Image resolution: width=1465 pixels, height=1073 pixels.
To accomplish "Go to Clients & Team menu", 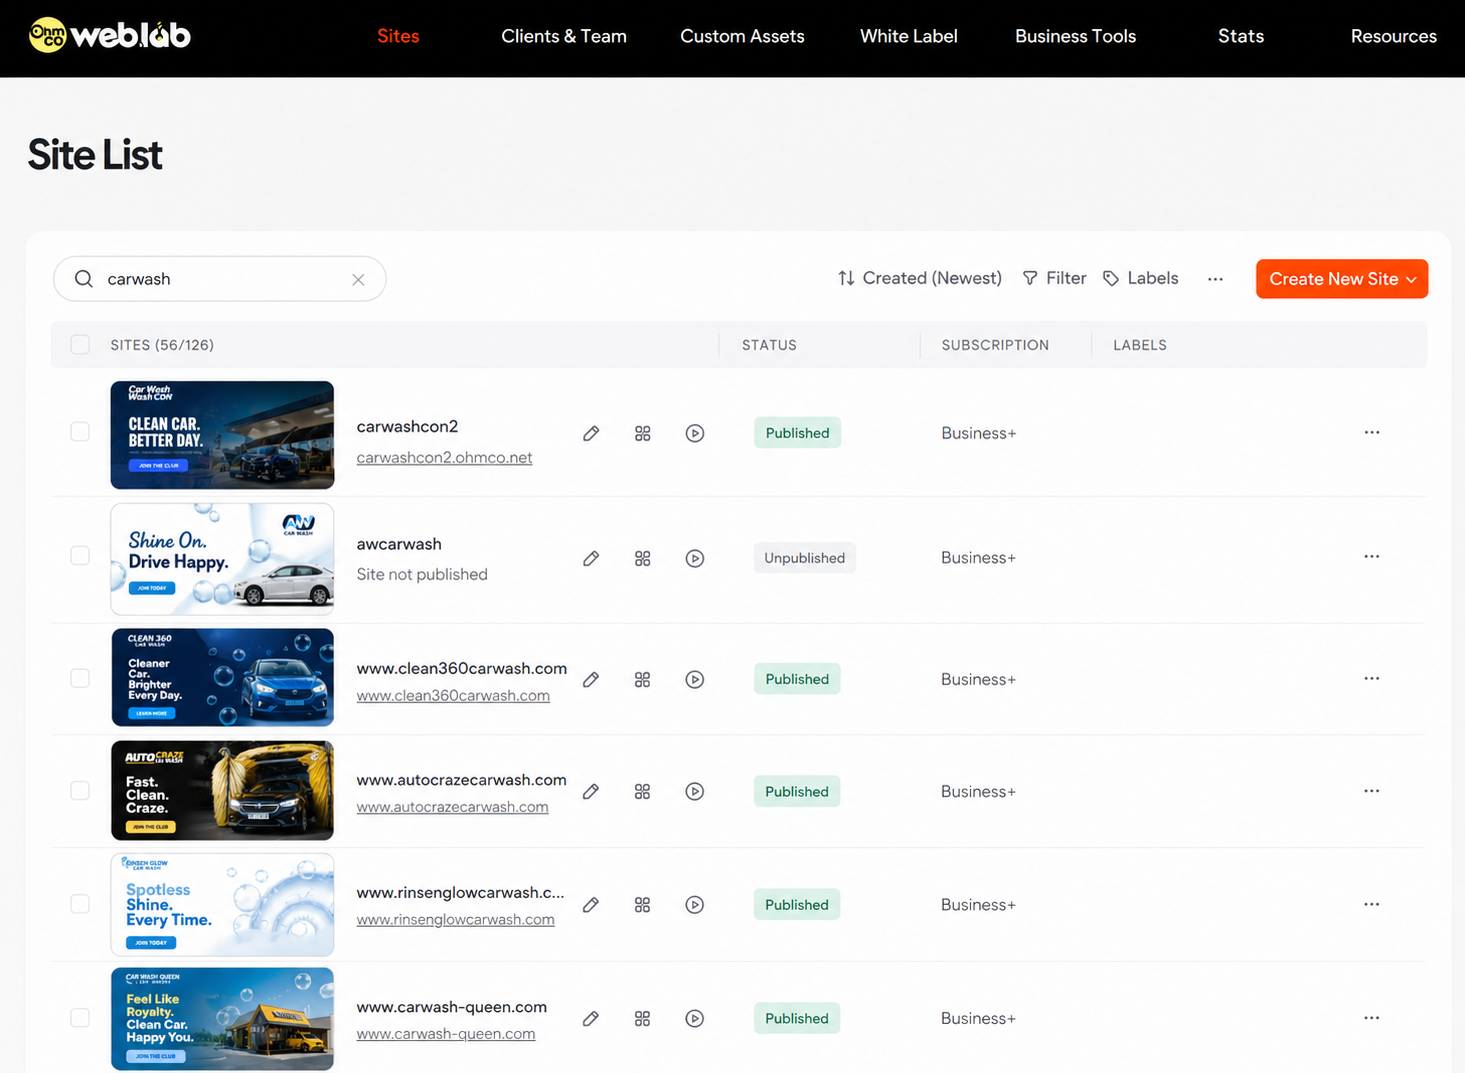I will click(x=564, y=36).
